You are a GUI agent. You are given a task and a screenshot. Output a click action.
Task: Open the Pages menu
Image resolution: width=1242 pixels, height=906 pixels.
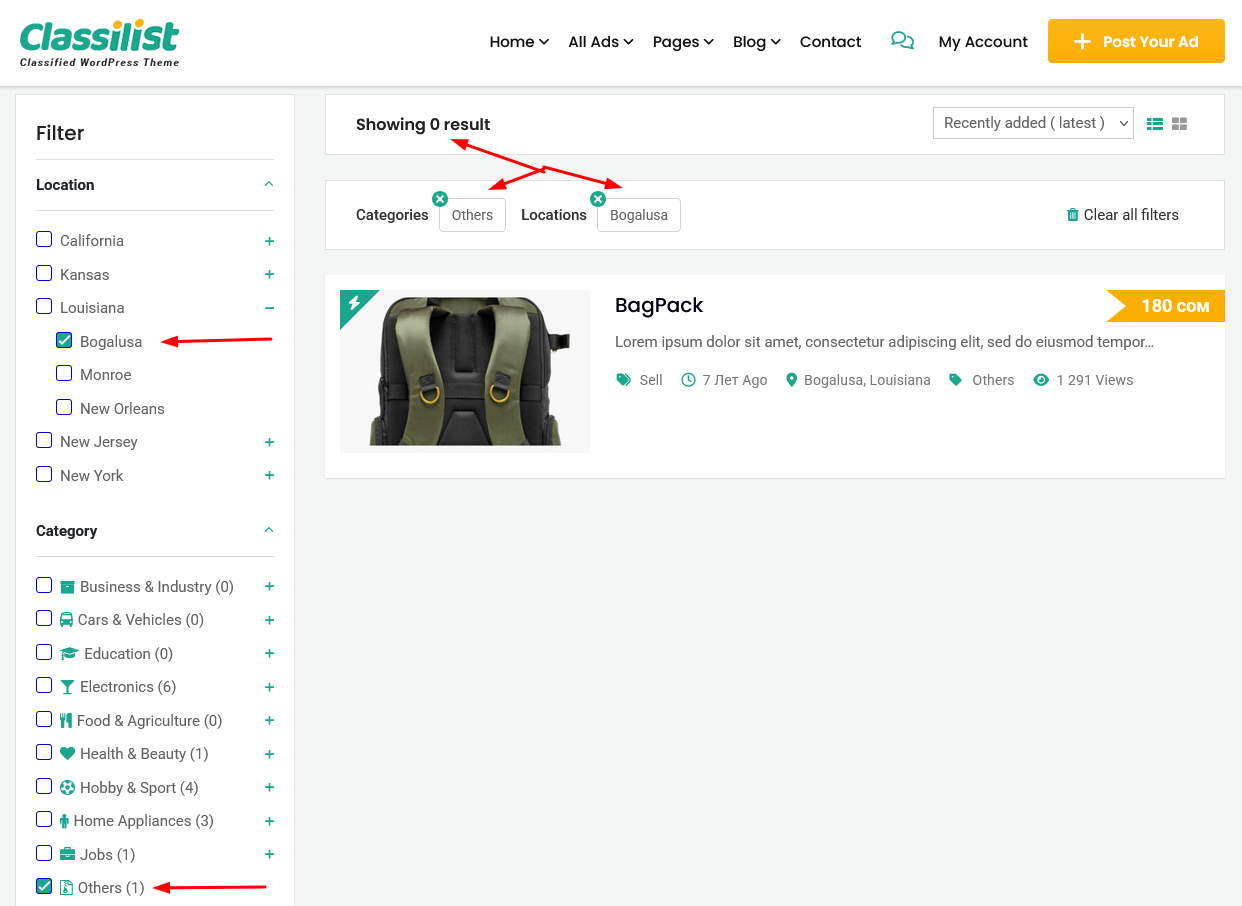[683, 42]
